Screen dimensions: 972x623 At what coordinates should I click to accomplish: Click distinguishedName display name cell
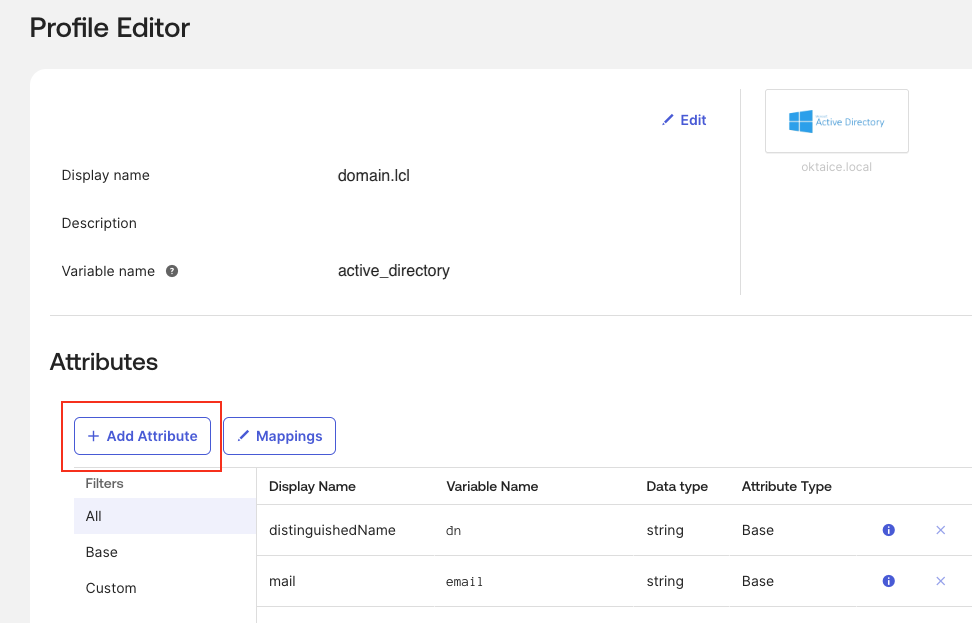(x=332, y=530)
